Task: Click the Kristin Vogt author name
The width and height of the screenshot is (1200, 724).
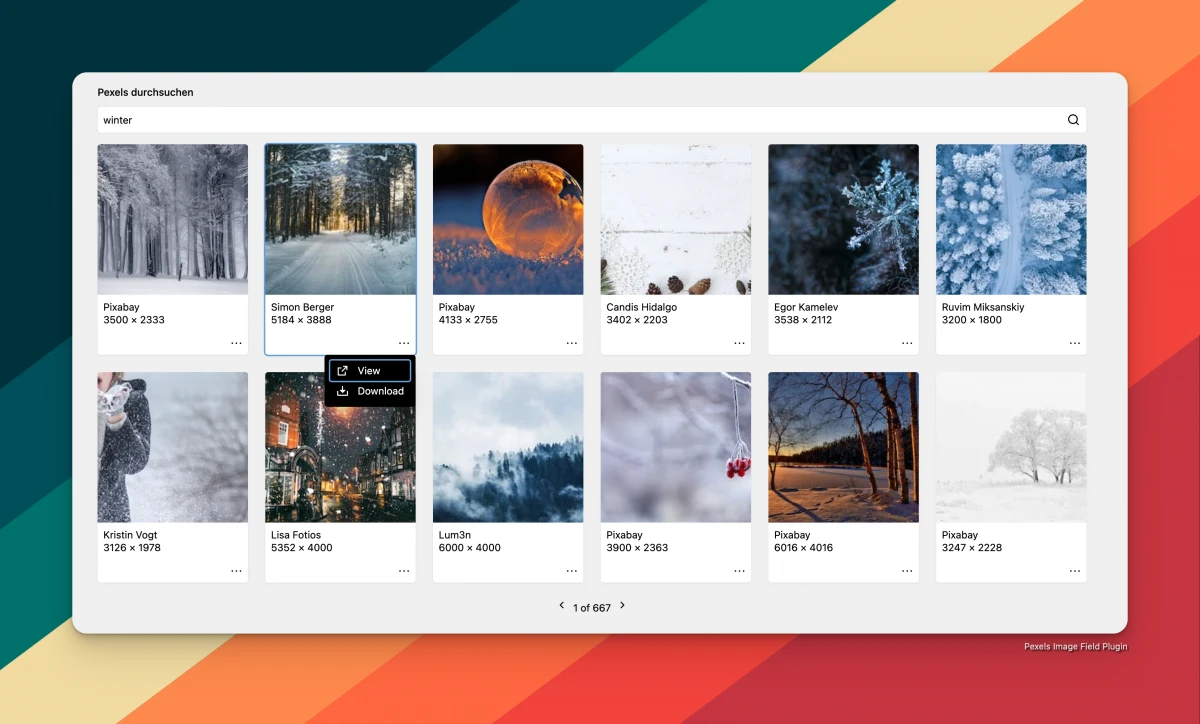Action: pyautogui.click(x=132, y=535)
